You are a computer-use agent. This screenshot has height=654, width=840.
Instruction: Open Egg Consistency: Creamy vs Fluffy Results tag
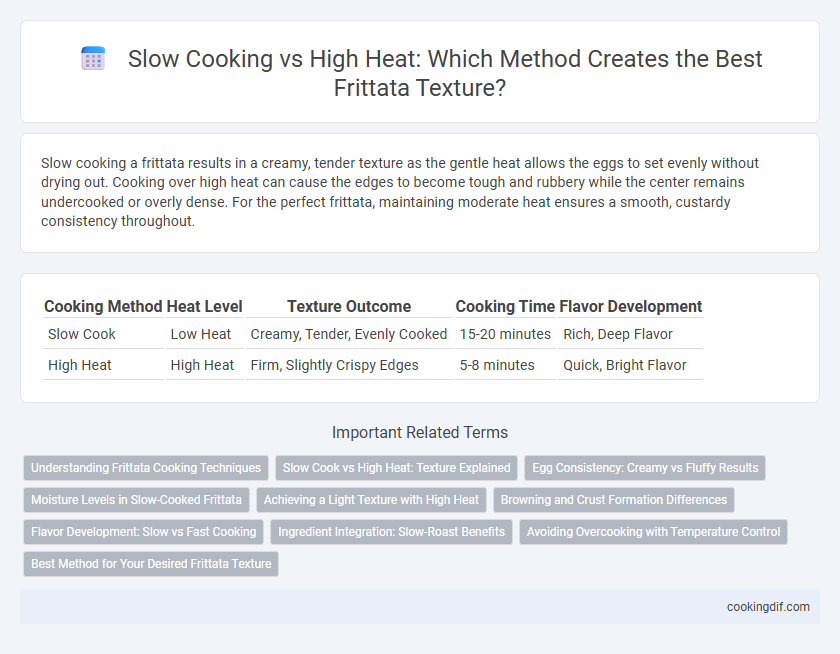point(645,468)
